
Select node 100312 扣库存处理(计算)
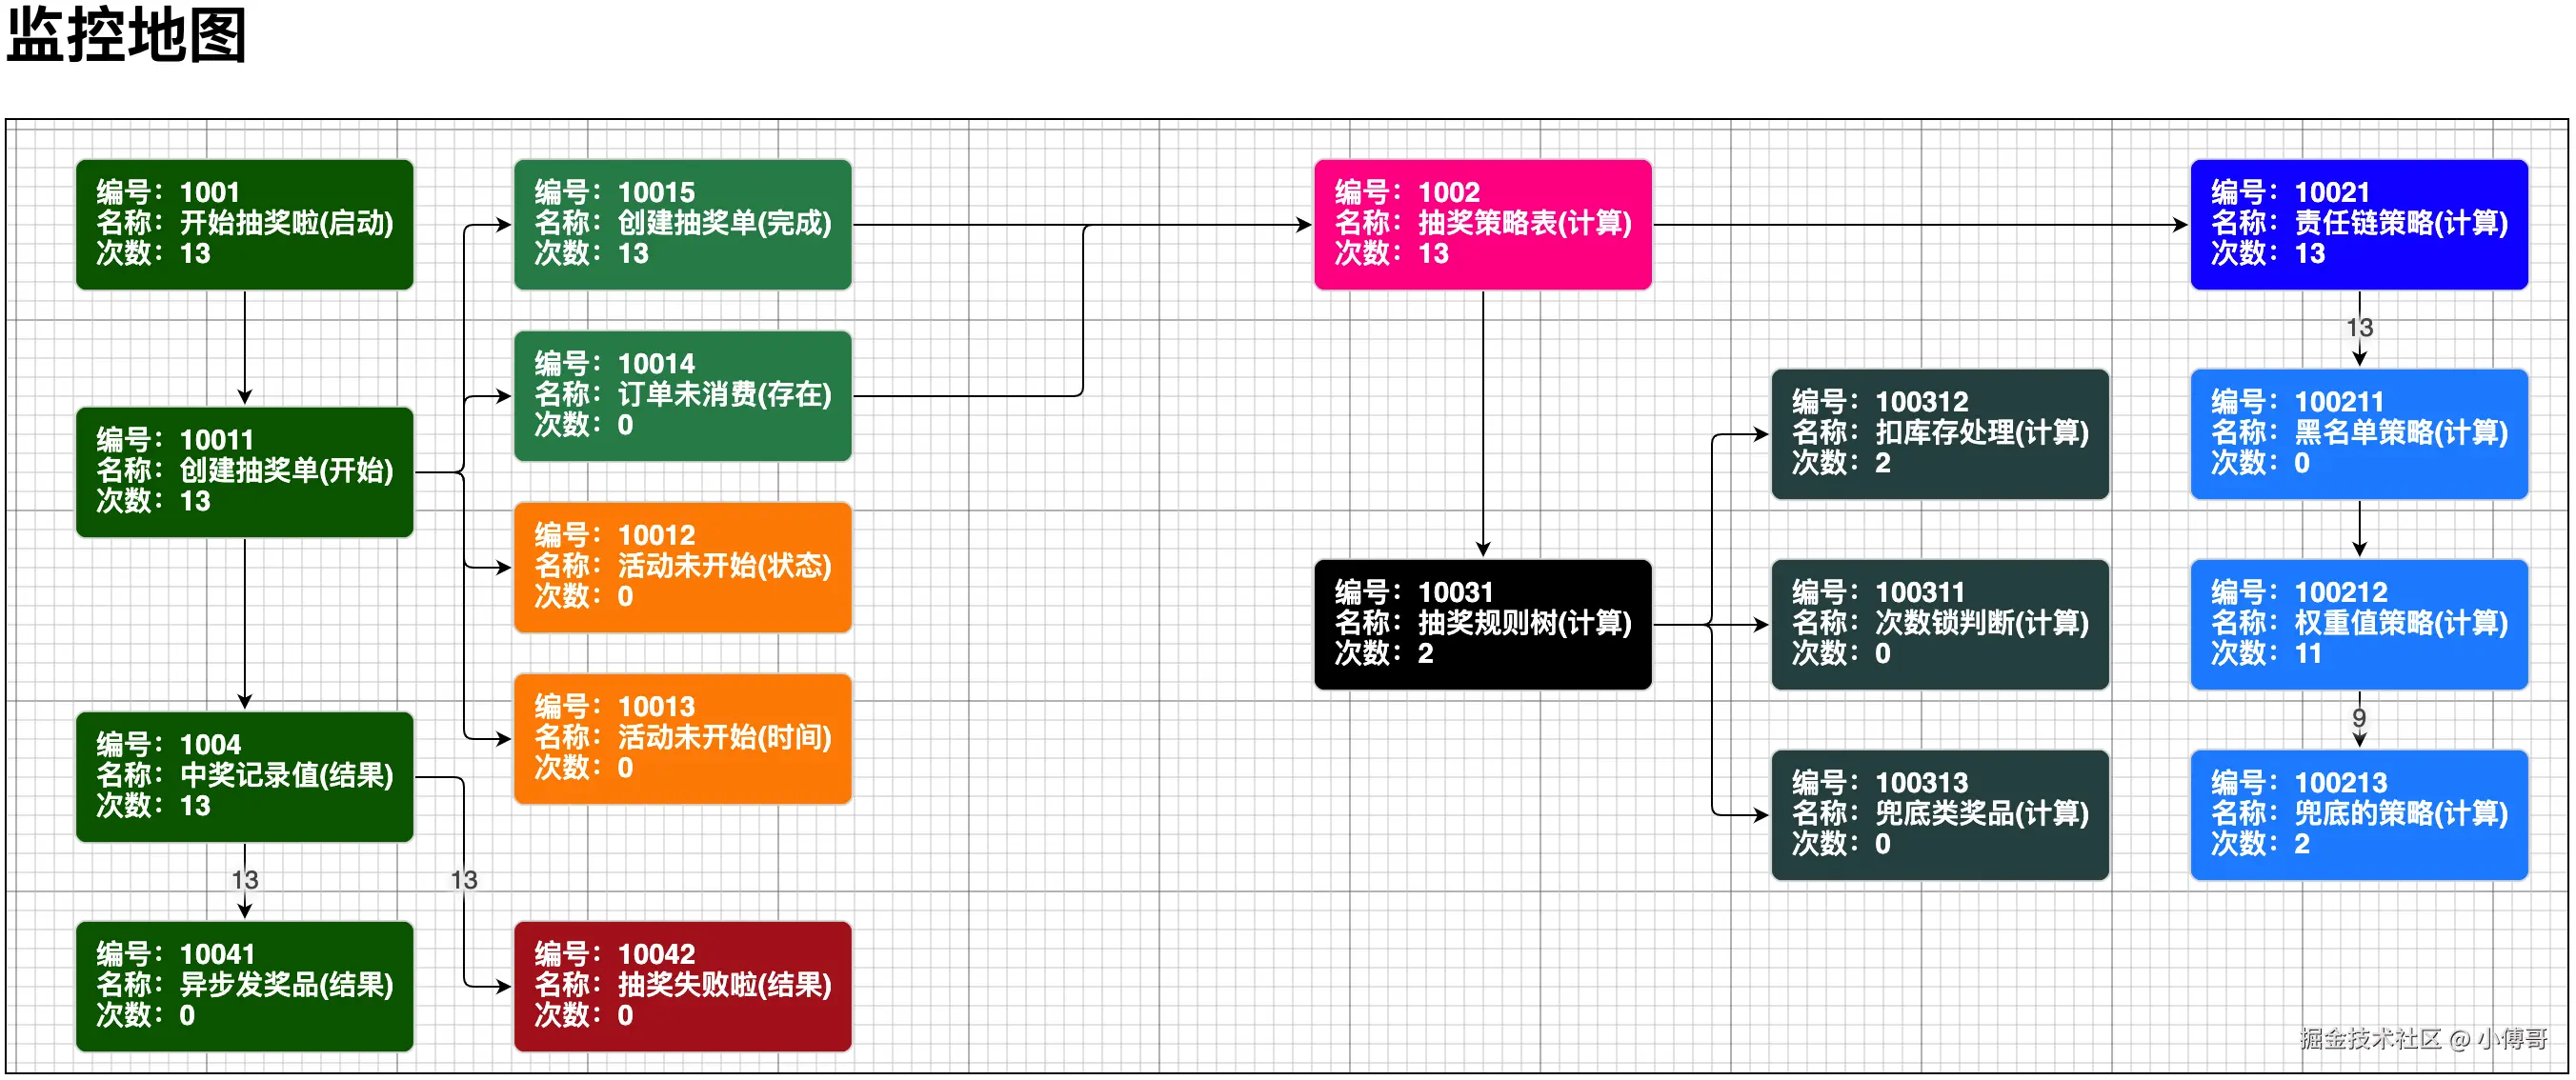coord(1939,433)
